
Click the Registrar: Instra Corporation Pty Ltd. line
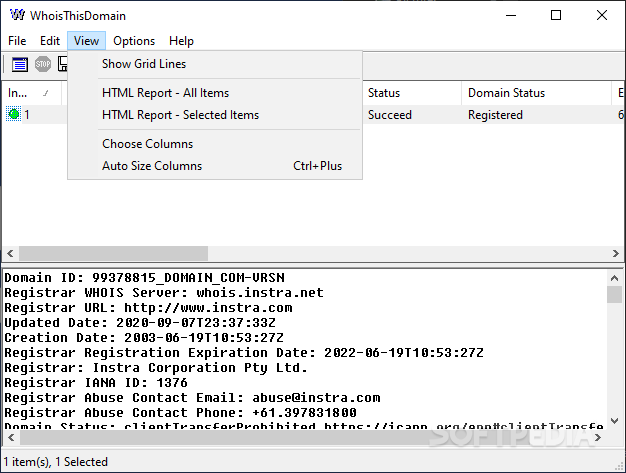[156, 368]
